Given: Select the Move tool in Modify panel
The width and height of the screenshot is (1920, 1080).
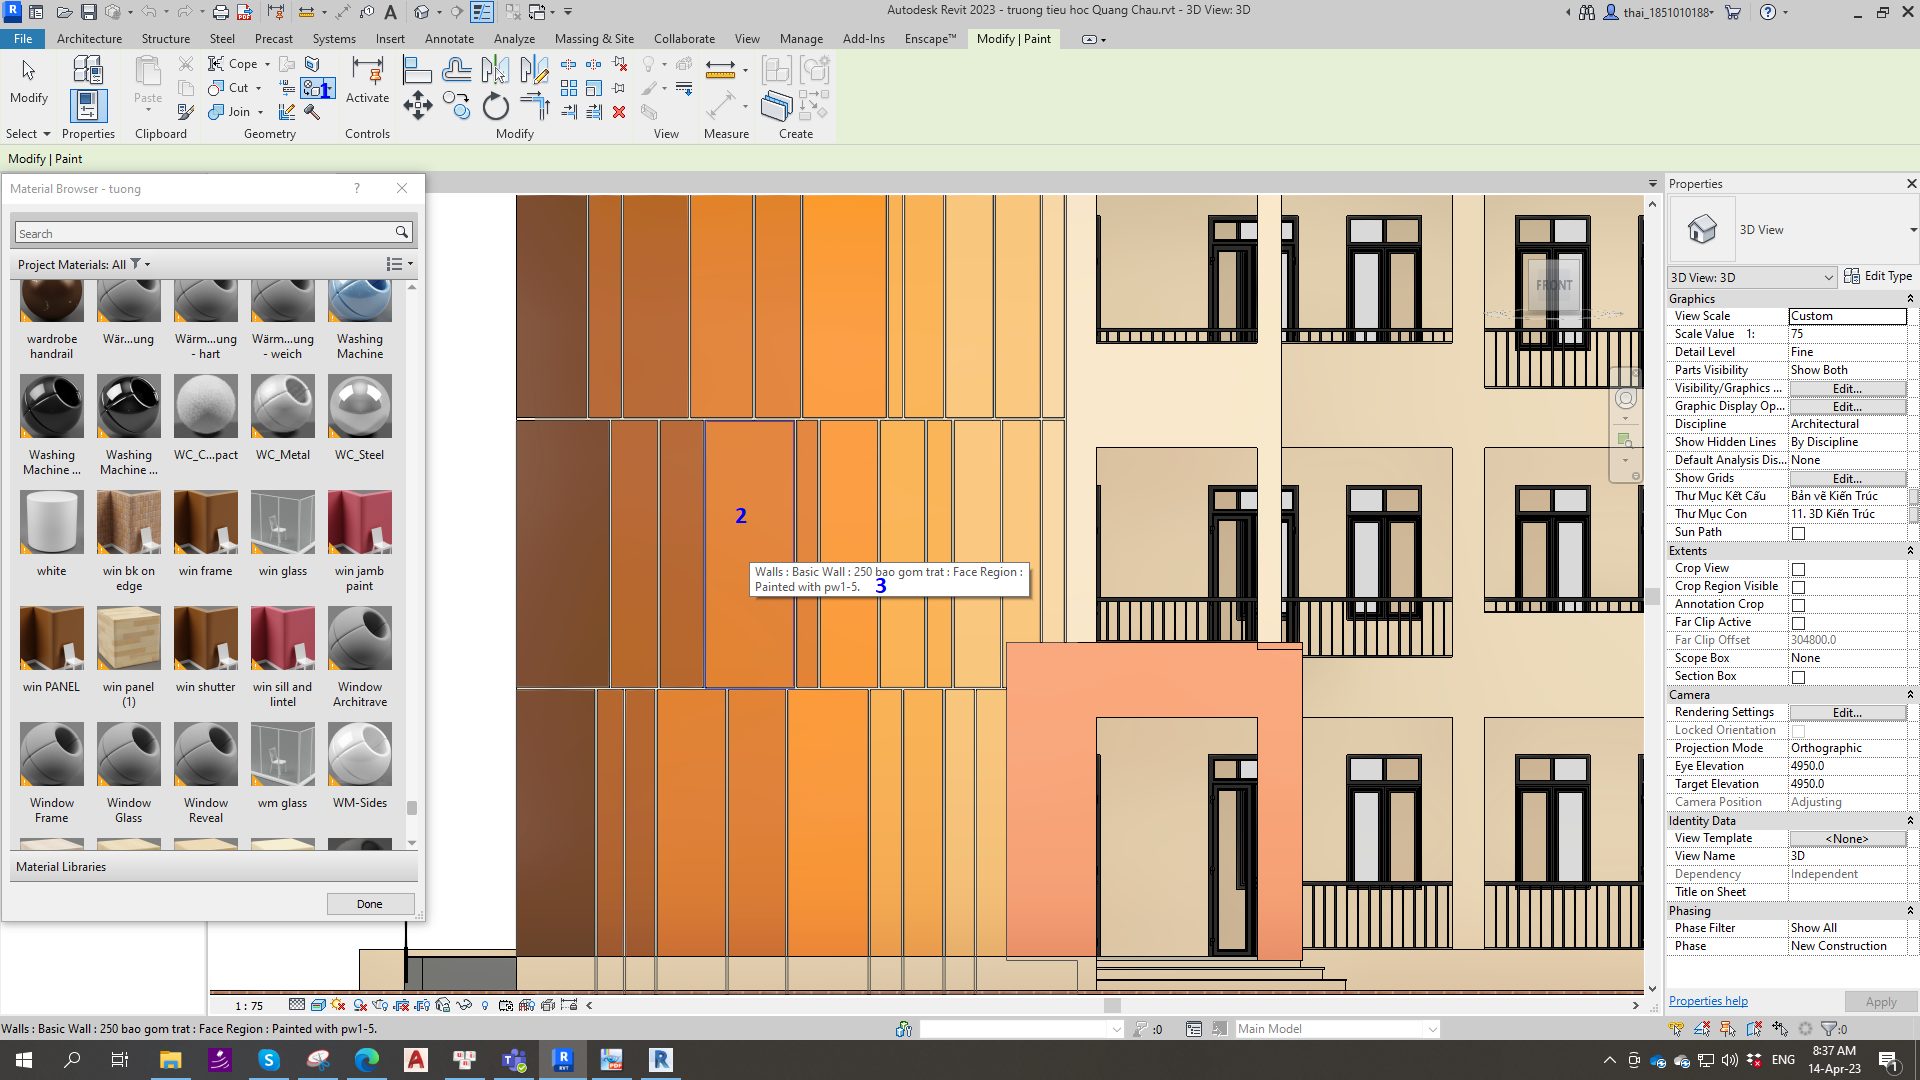Looking at the screenshot, I should click(x=418, y=106).
